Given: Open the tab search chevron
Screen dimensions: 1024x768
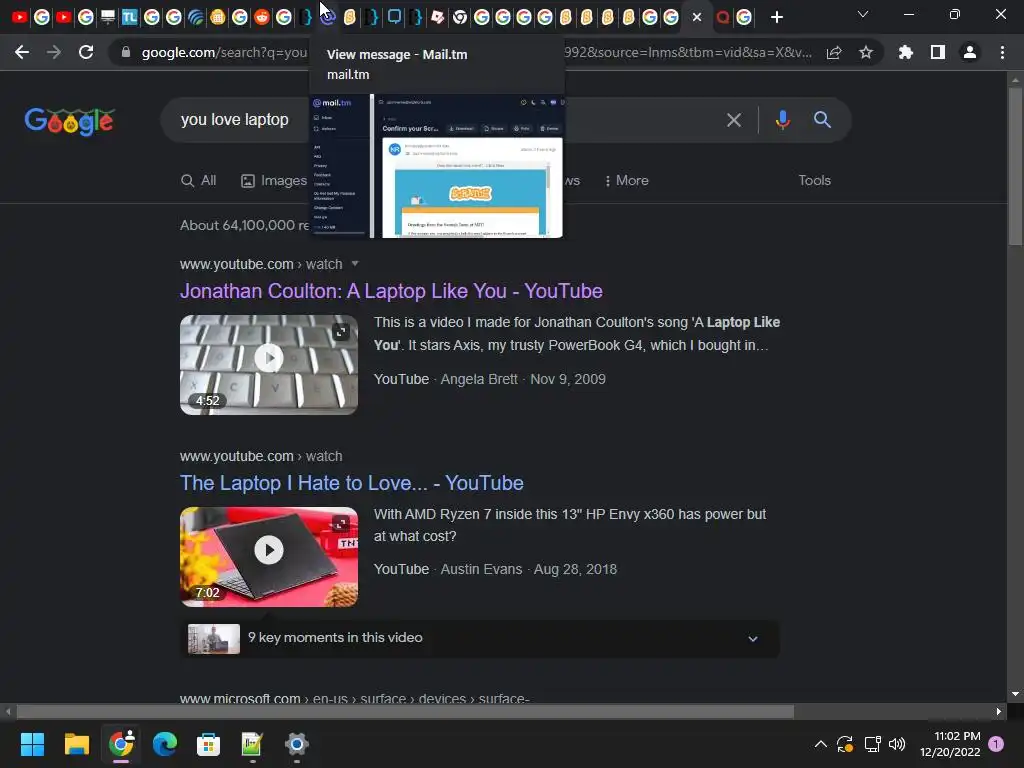Looking at the screenshot, I should [x=863, y=14].
